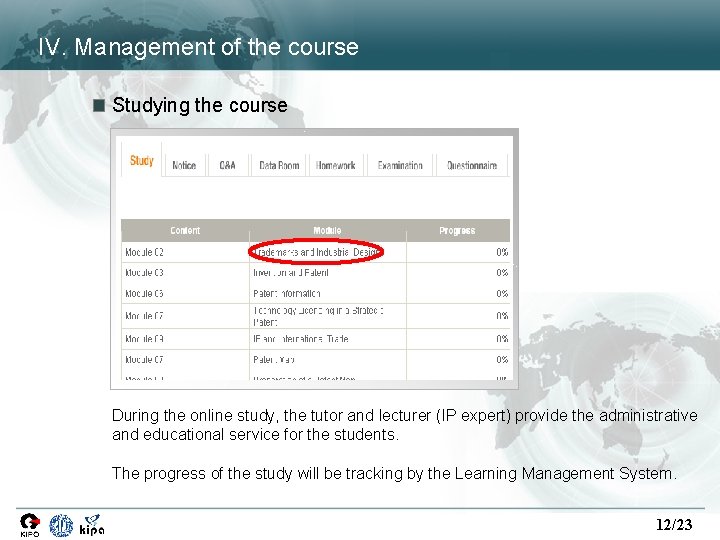Image resolution: width=720 pixels, height=540 pixels.
Task: Open the Study tab
Action: 141,160
